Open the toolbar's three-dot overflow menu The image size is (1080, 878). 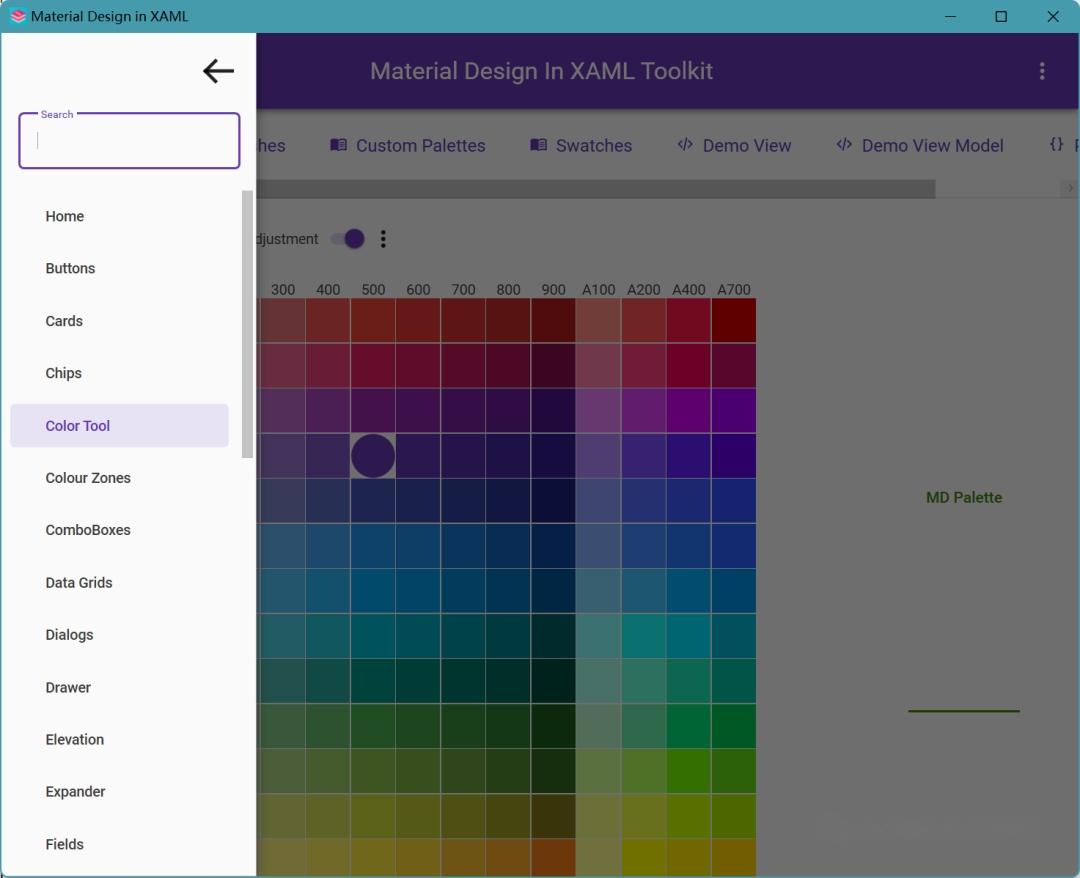(x=1041, y=71)
